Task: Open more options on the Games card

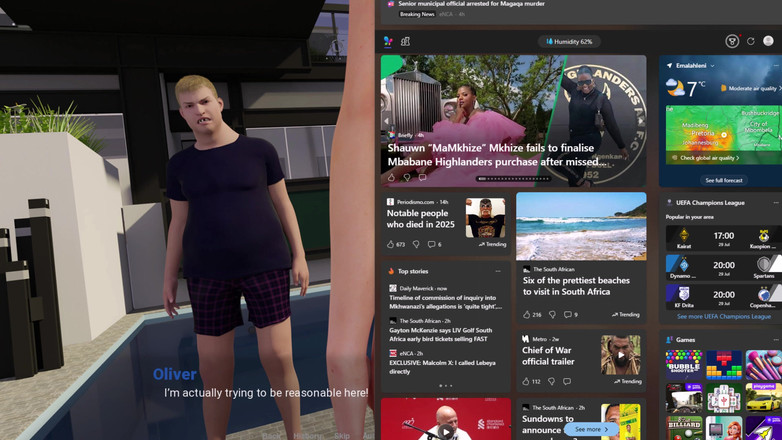Action: 776,340
